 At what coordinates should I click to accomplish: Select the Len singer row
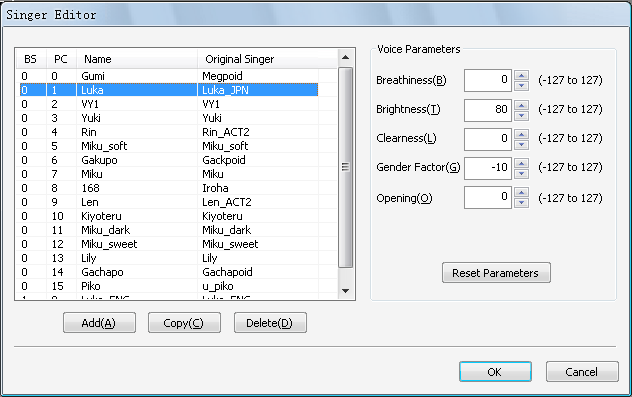tap(169, 202)
